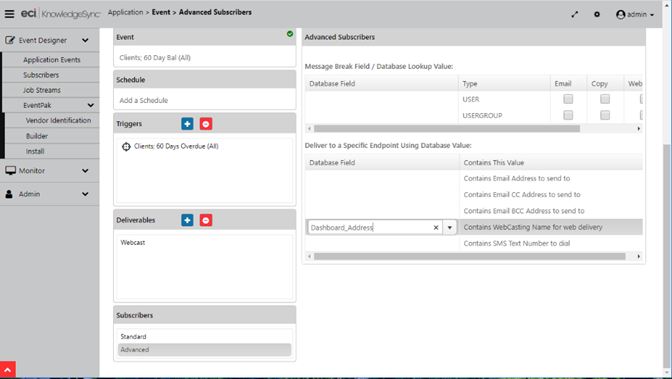The width and height of the screenshot is (672, 379).
Task: Open the Builder item
Action: click(x=36, y=136)
